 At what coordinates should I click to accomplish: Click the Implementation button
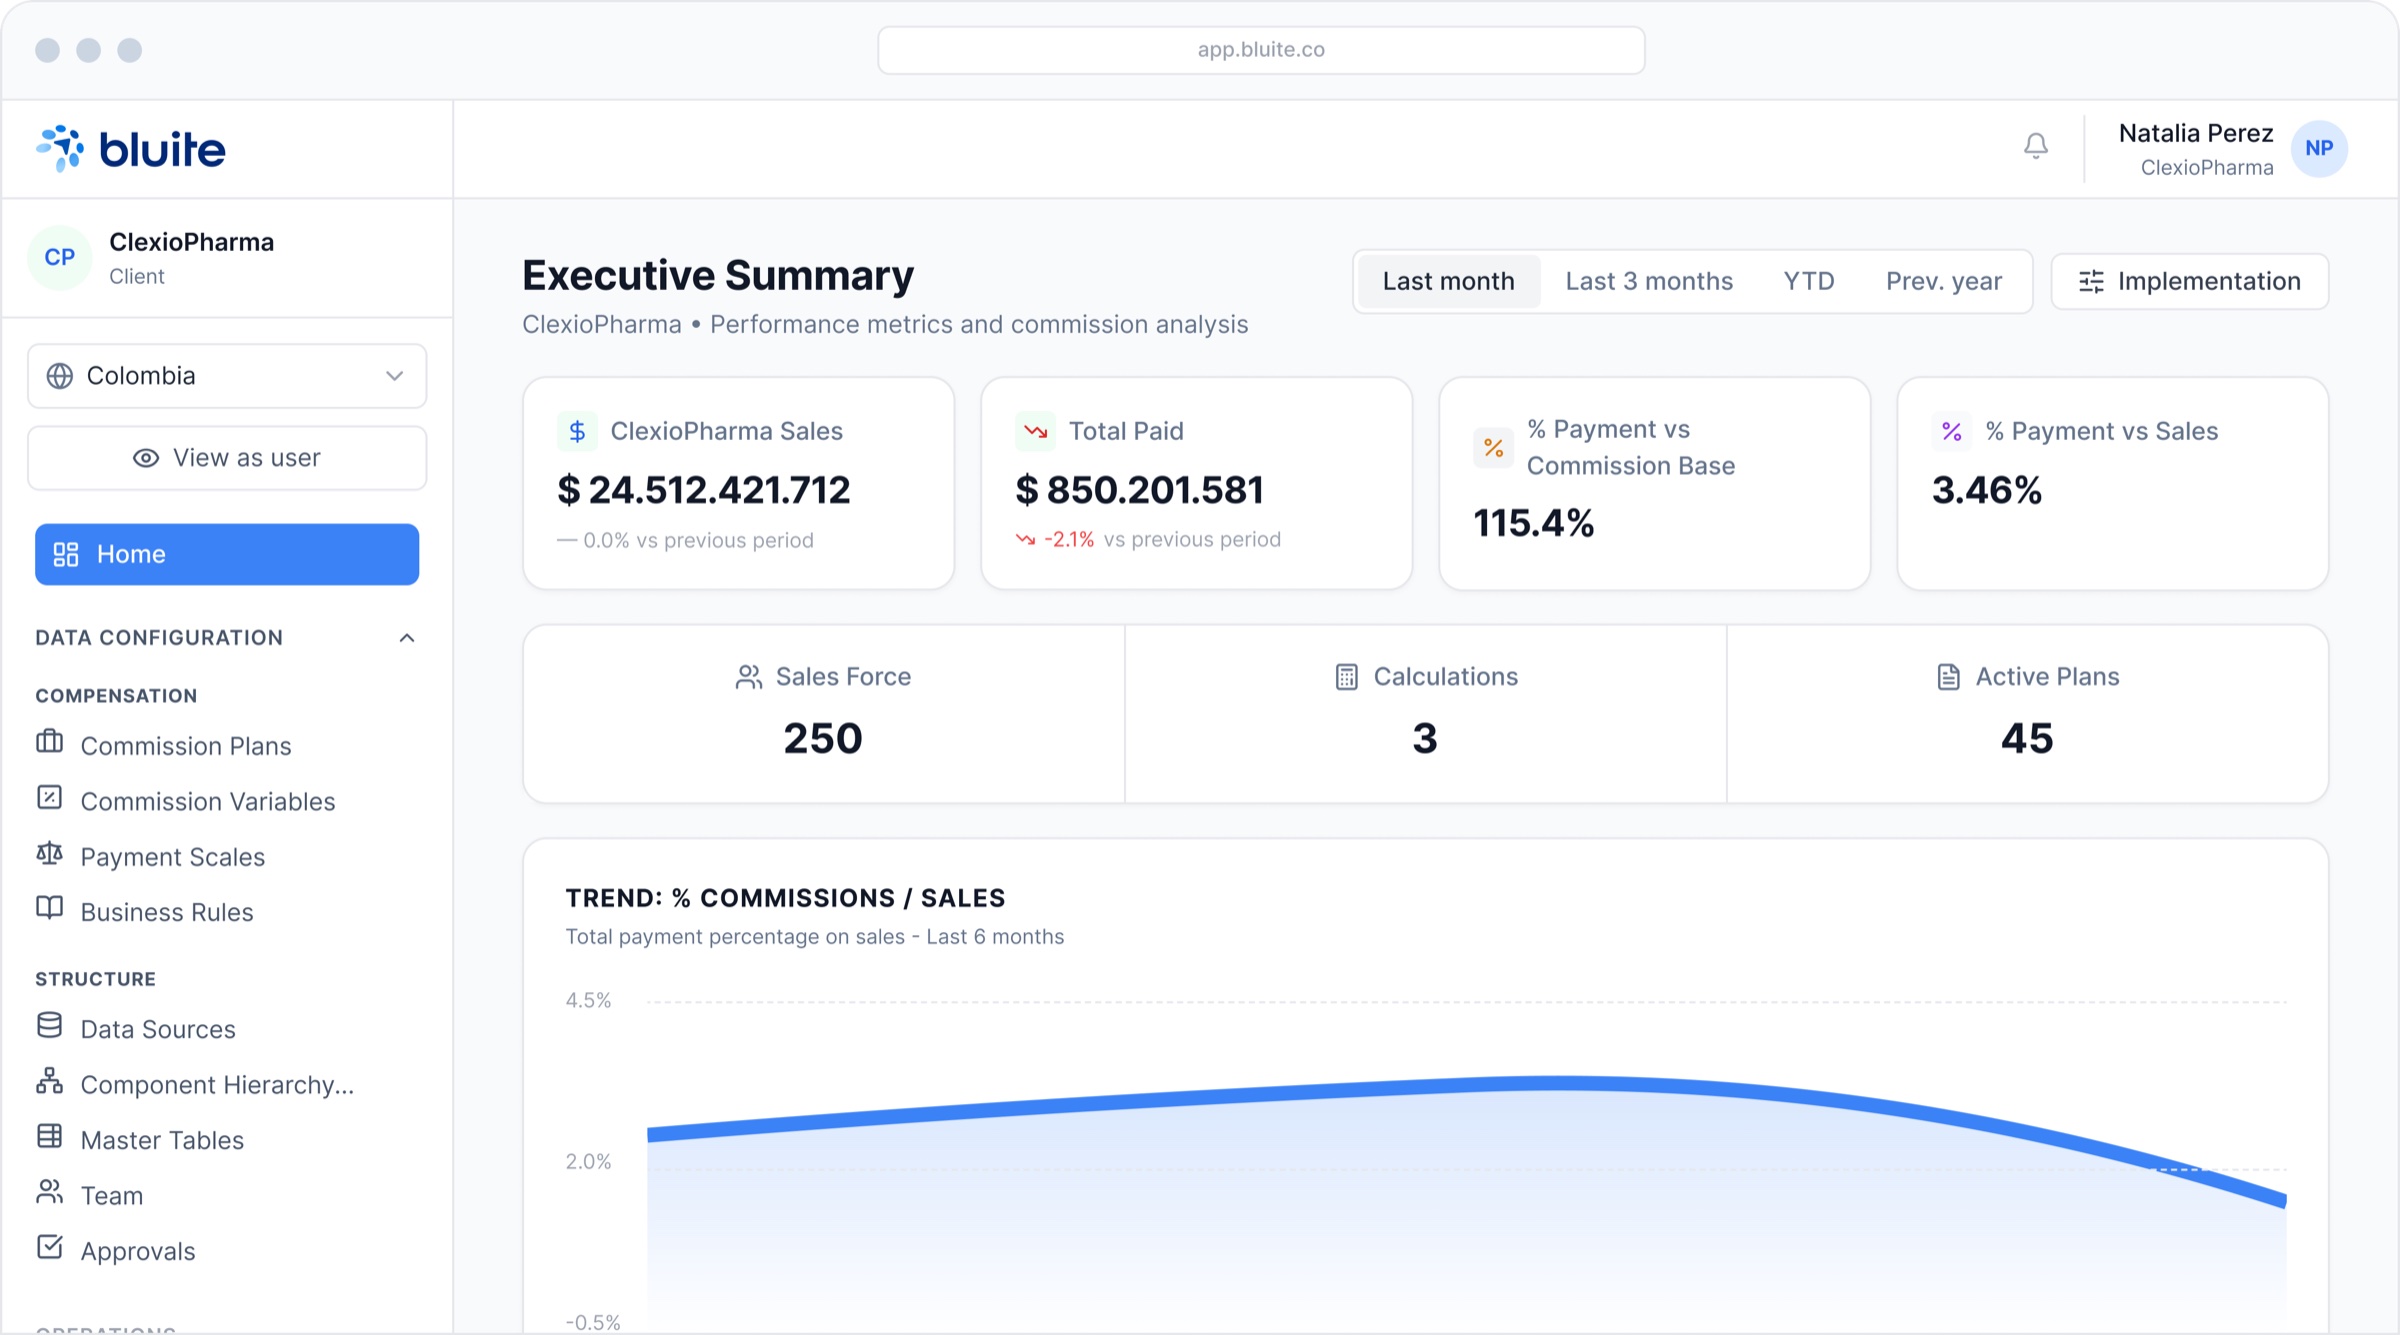2189,282
